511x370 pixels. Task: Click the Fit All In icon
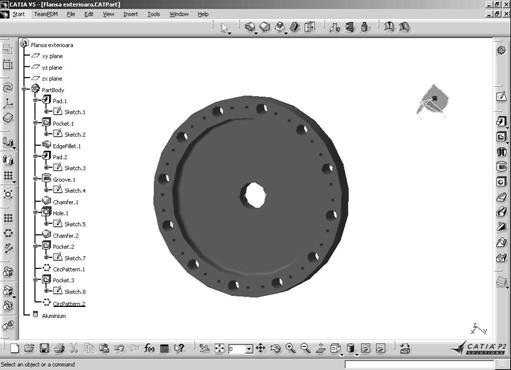pyautogui.click(x=219, y=349)
